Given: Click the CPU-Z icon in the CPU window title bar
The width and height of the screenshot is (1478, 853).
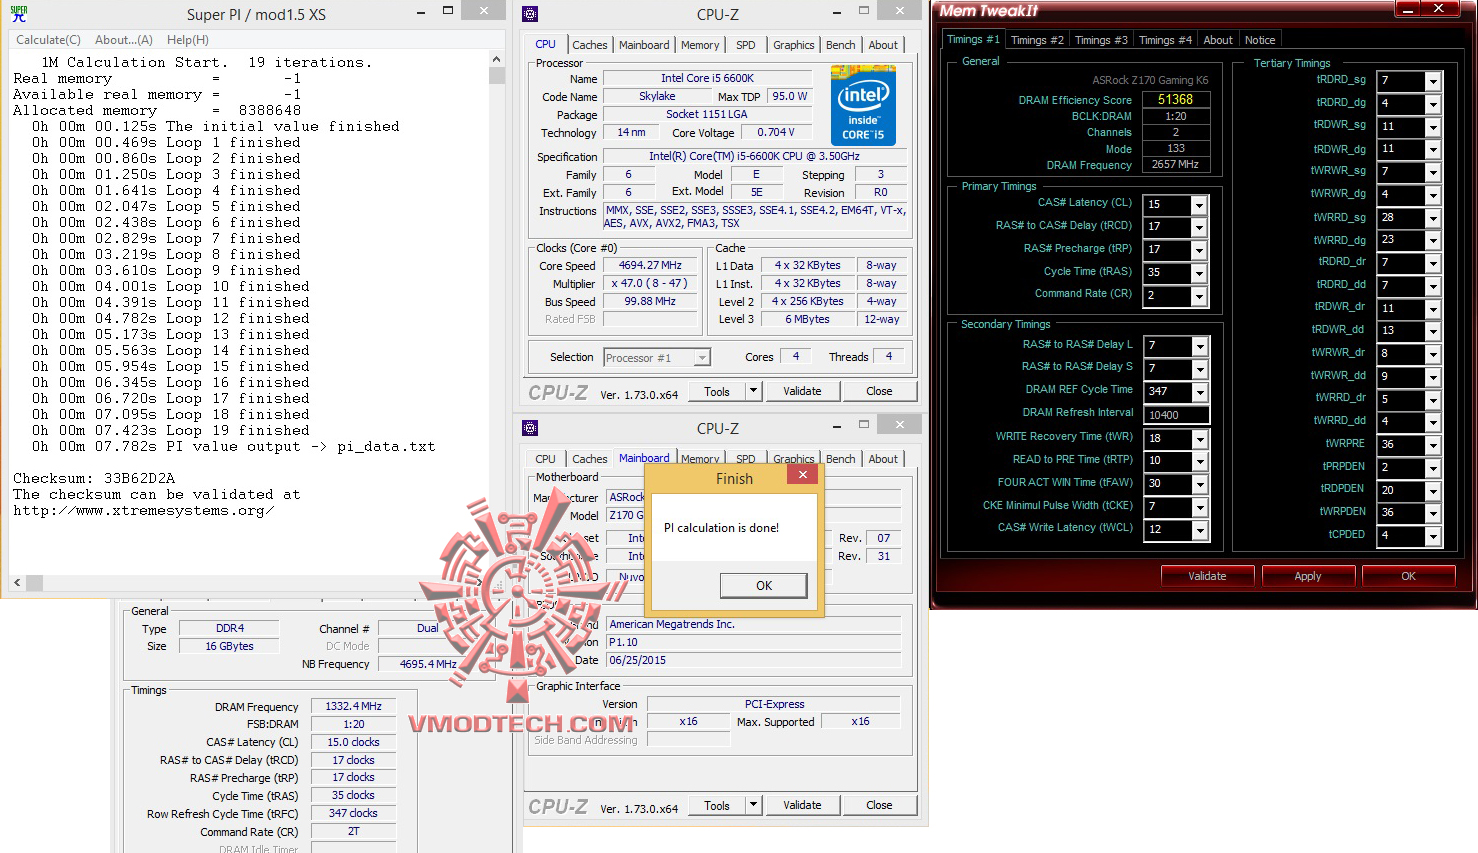Looking at the screenshot, I should pyautogui.click(x=530, y=14).
